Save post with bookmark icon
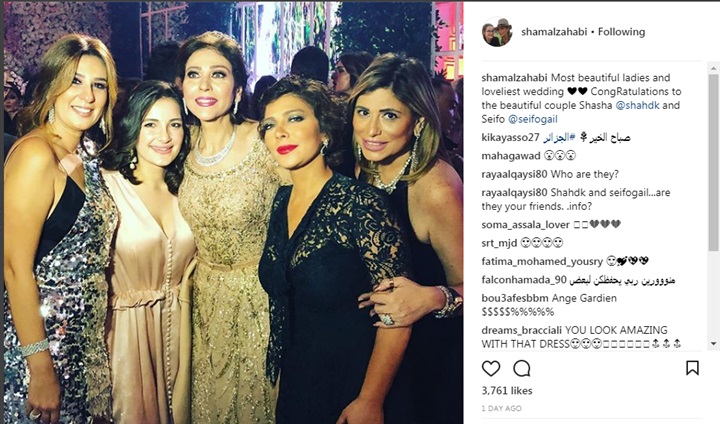The width and height of the screenshot is (720, 424). [x=692, y=368]
